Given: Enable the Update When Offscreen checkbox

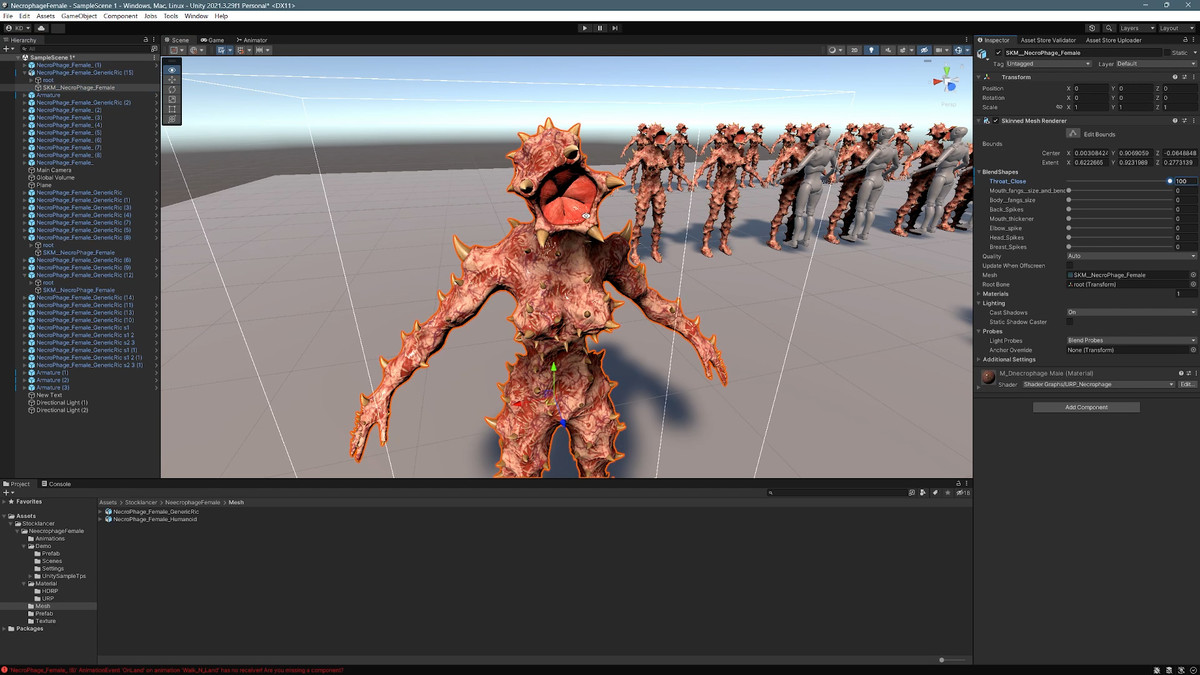Looking at the screenshot, I should 1070,266.
